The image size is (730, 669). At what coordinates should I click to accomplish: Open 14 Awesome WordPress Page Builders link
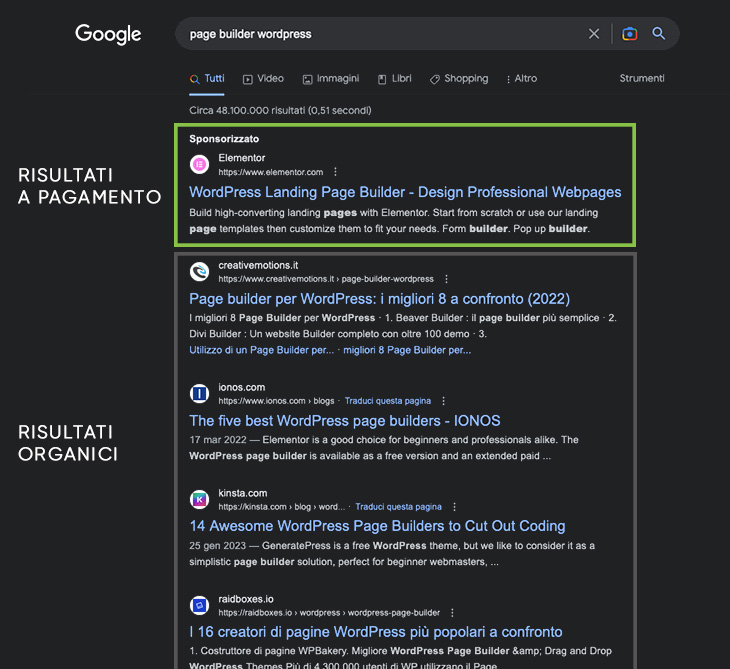pos(377,526)
